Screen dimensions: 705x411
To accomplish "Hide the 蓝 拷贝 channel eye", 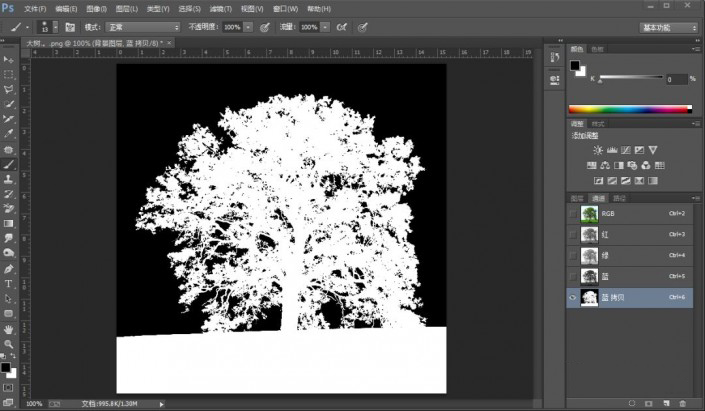I will [573, 297].
